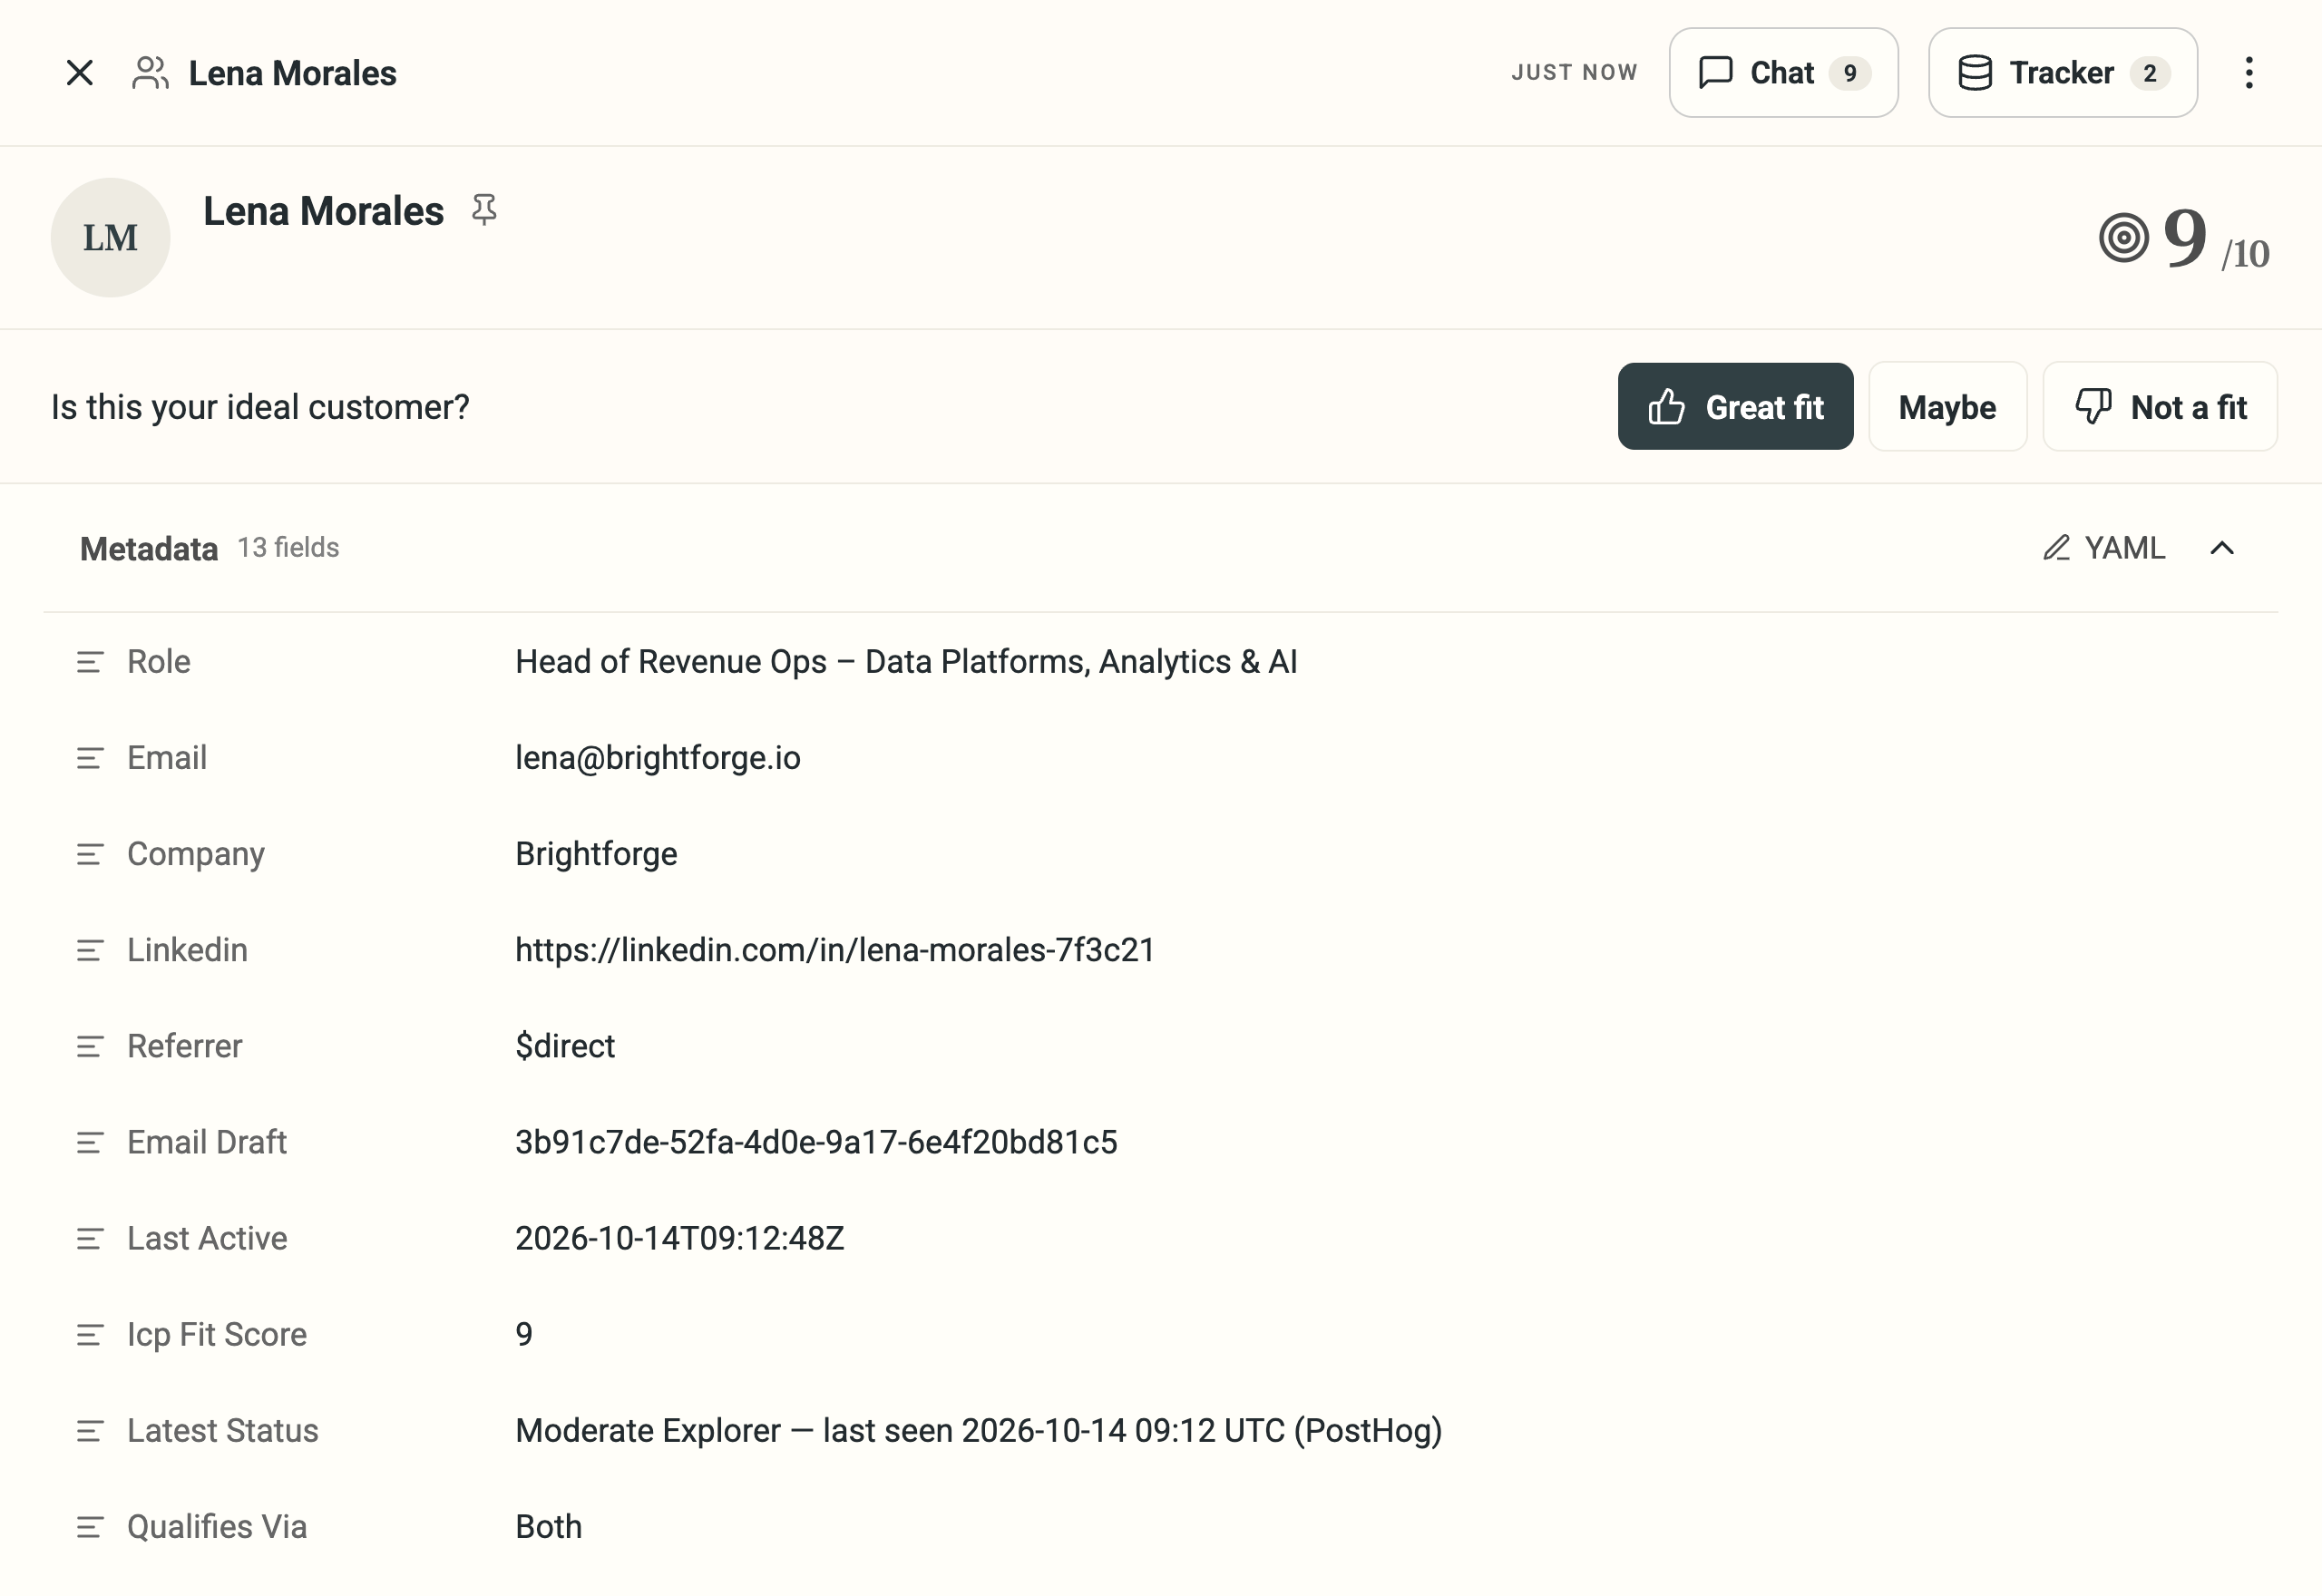2322x1596 pixels.
Task: Click the target score icon
Action: click(2124, 238)
